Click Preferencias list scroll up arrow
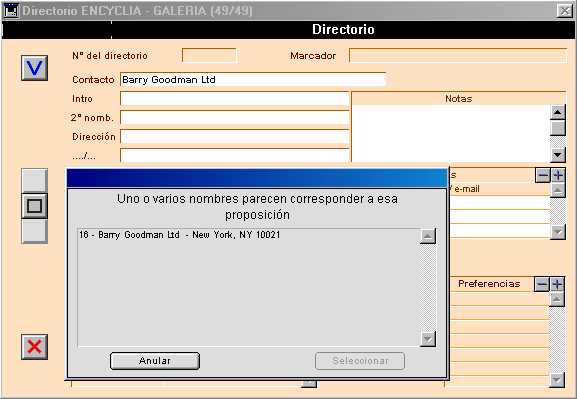The width and height of the screenshot is (577, 399). point(557,299)
